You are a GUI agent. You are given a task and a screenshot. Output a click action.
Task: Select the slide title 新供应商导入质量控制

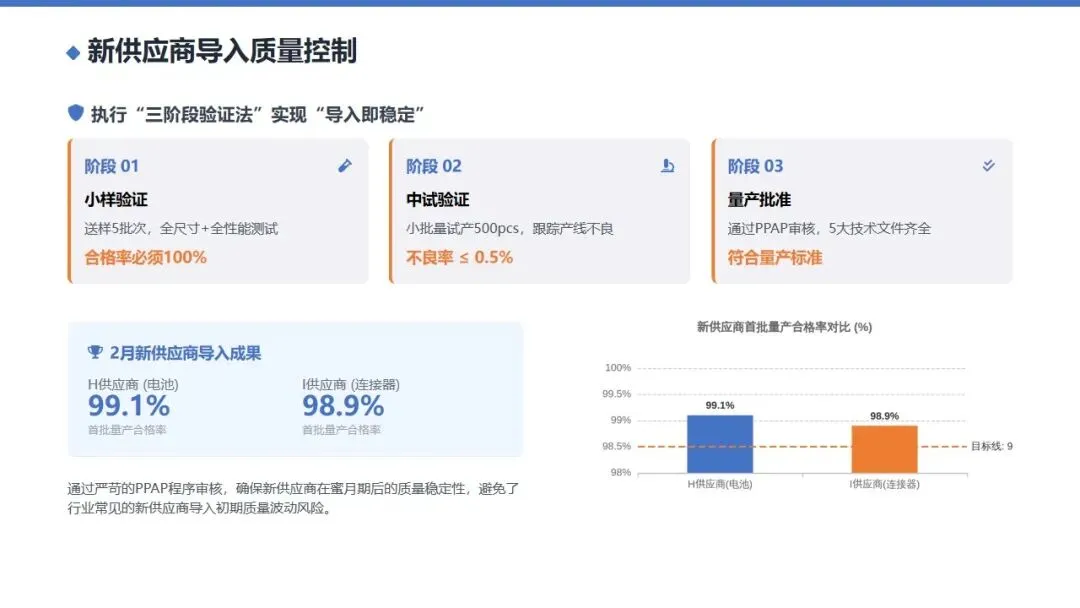[222, 52]
